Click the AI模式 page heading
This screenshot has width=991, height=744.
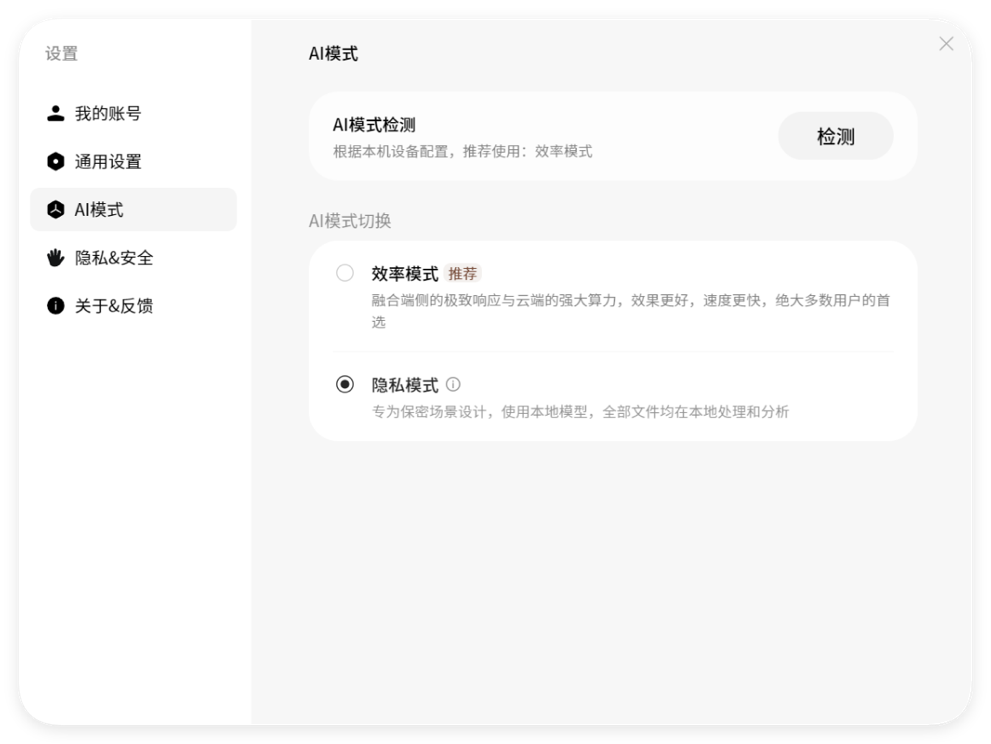(x=333, y=54)
